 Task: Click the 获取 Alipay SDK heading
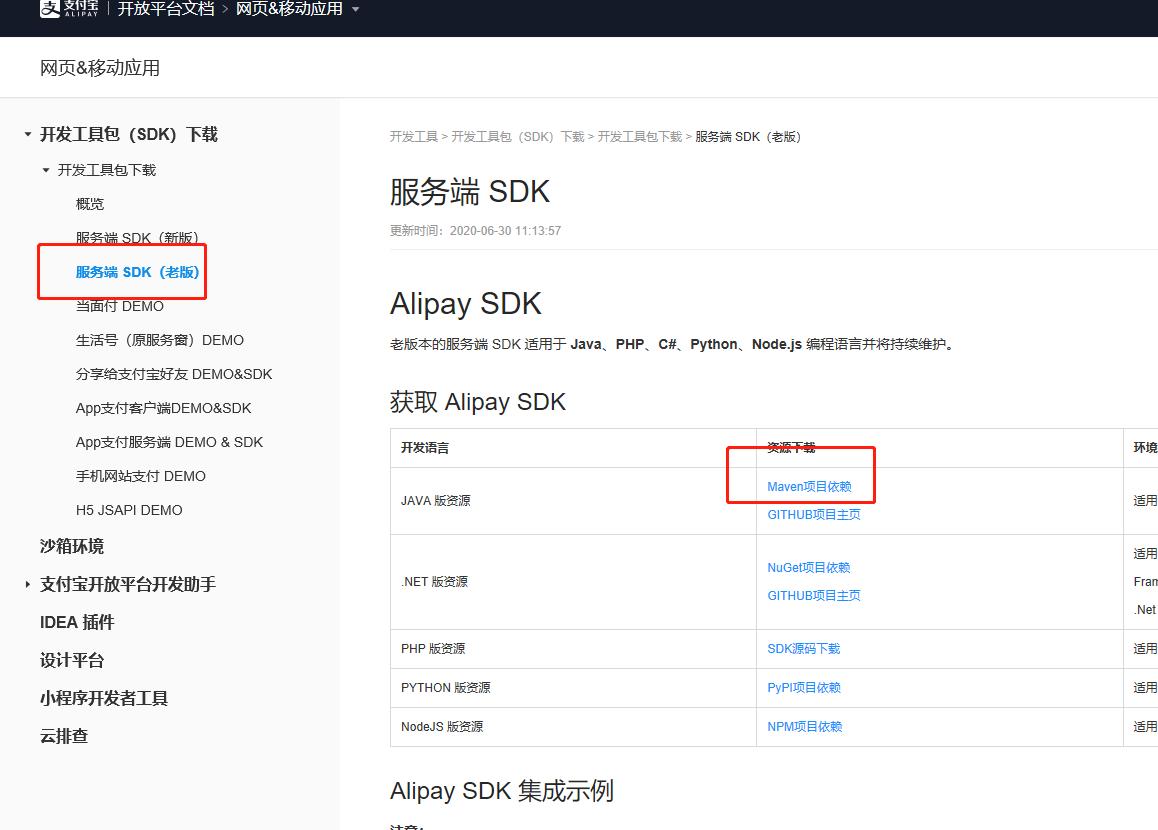point(478,402)
